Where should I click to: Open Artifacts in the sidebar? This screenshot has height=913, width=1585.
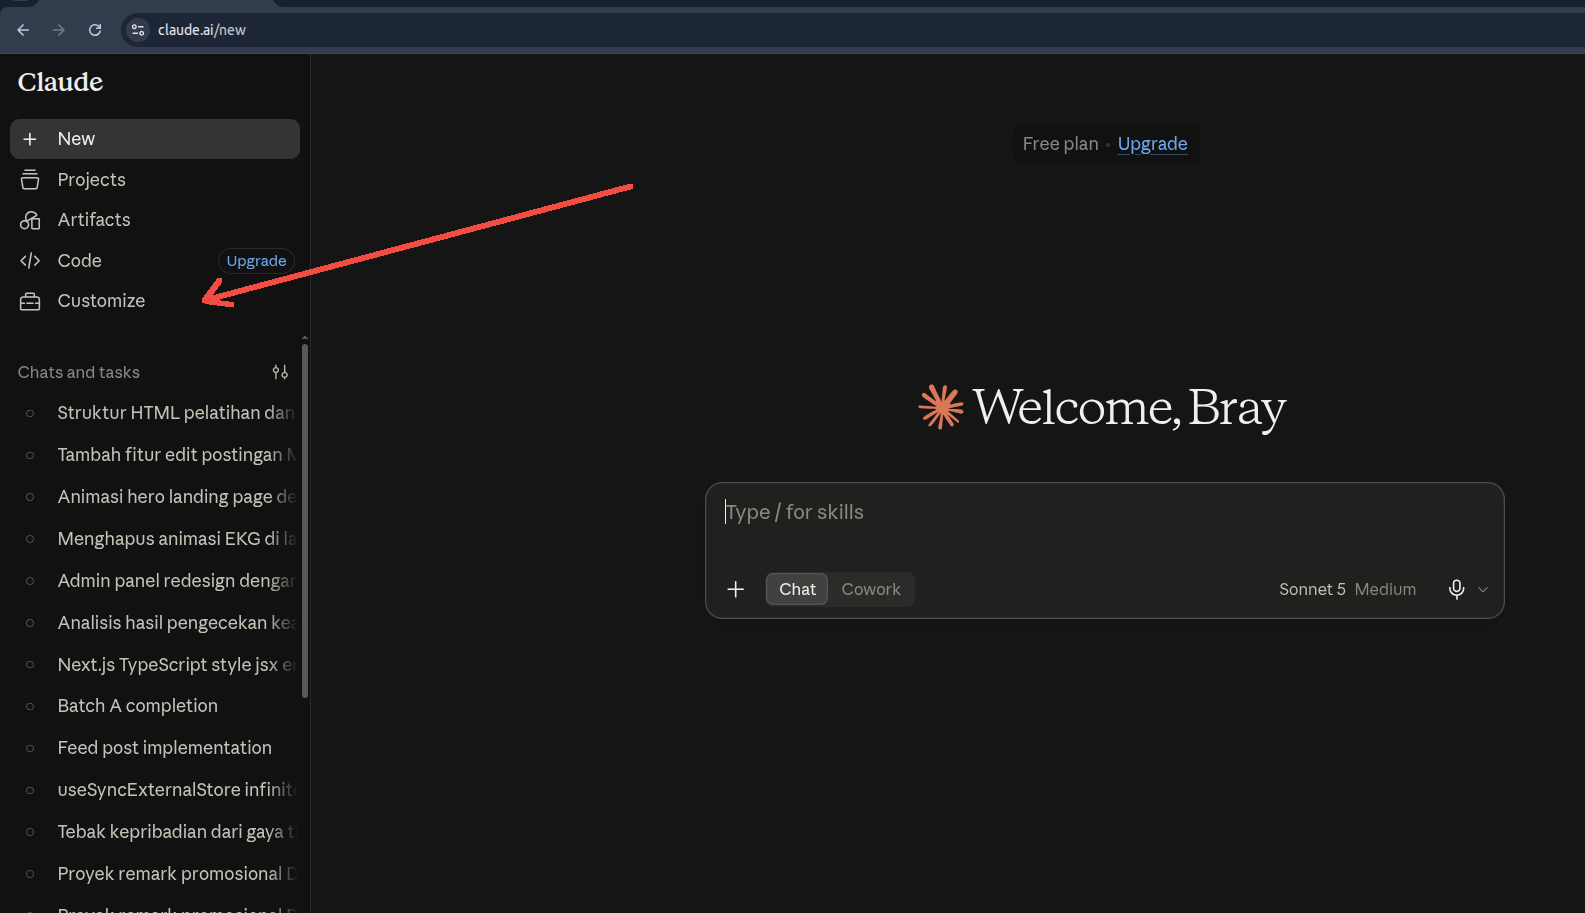[x=155, y=220]
